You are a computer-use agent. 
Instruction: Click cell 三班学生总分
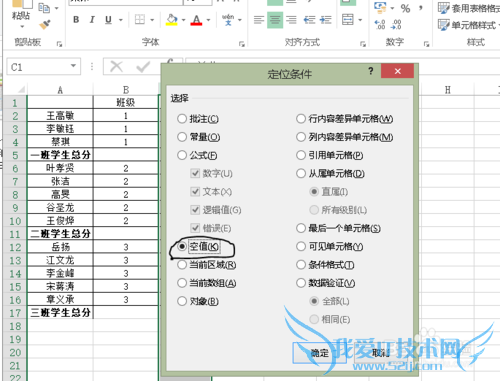(x=60, y=313)
